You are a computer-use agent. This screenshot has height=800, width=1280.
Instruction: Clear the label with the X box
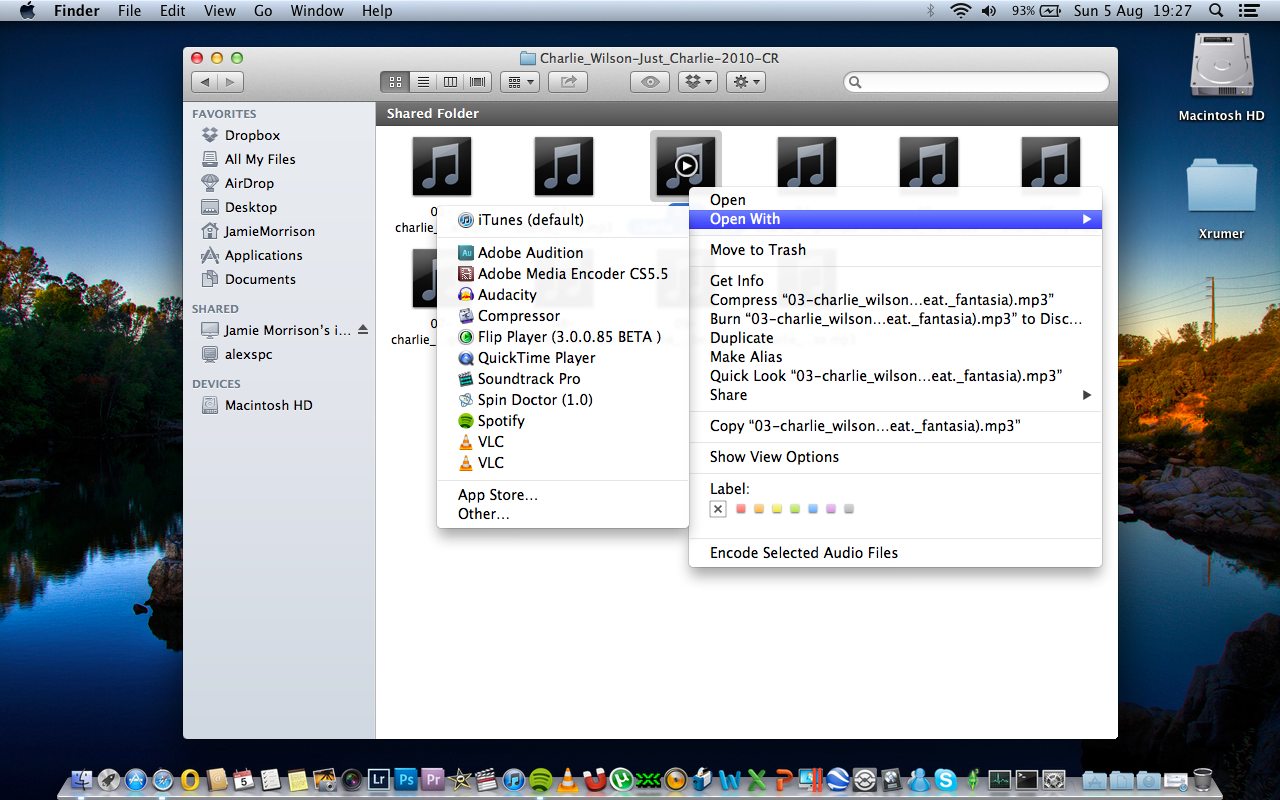point(718,509)
